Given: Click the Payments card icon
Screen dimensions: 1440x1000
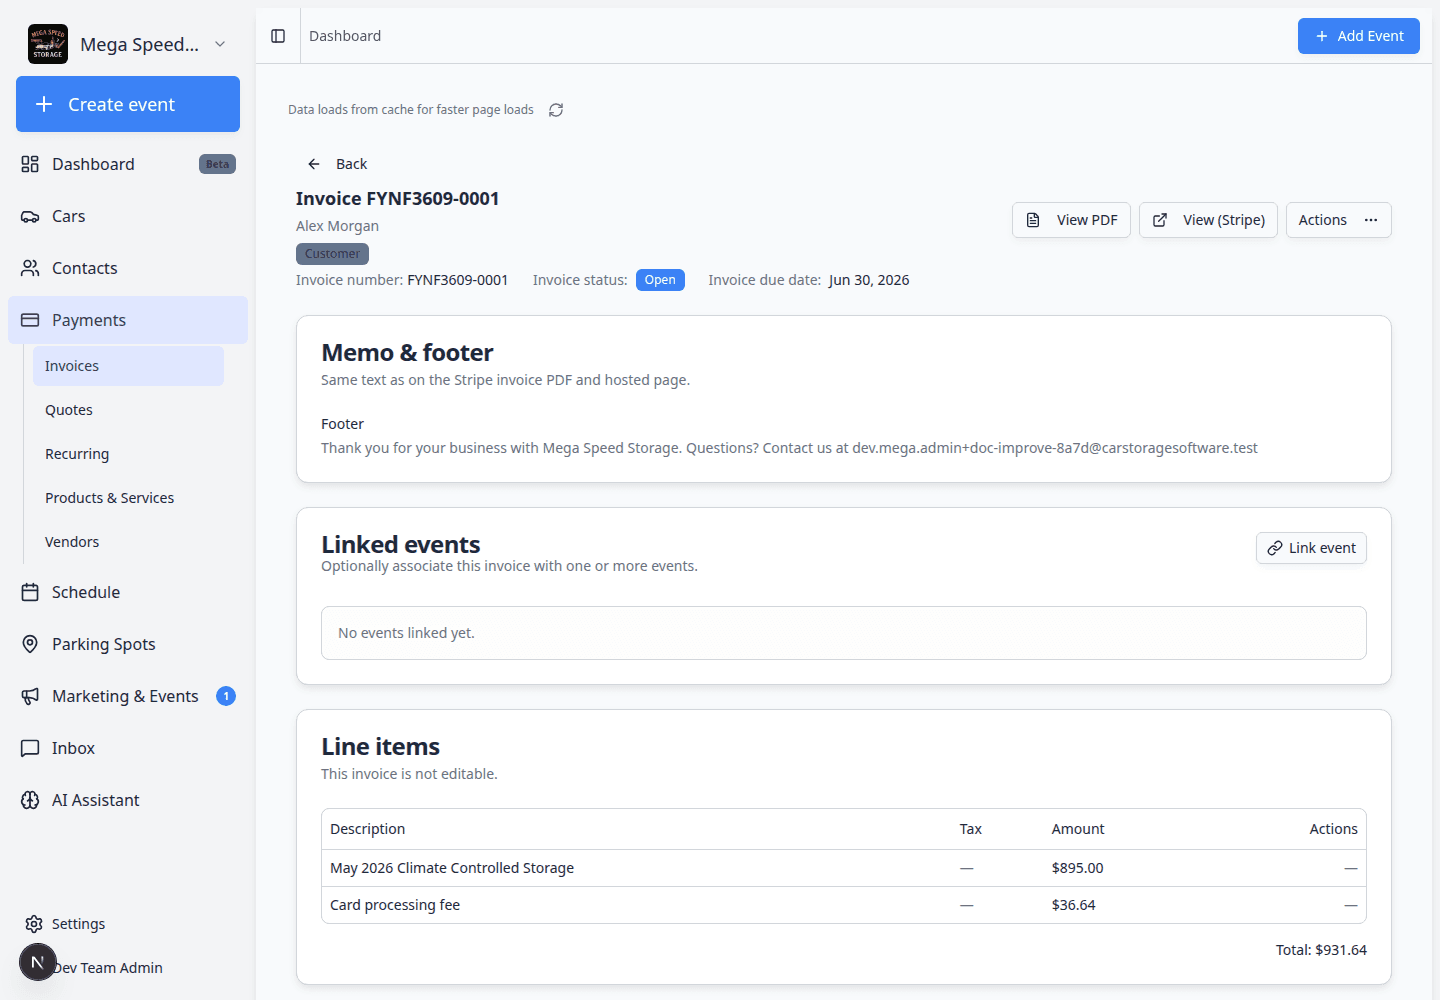Looking at the screenshot, I should [x=30, y=320].
